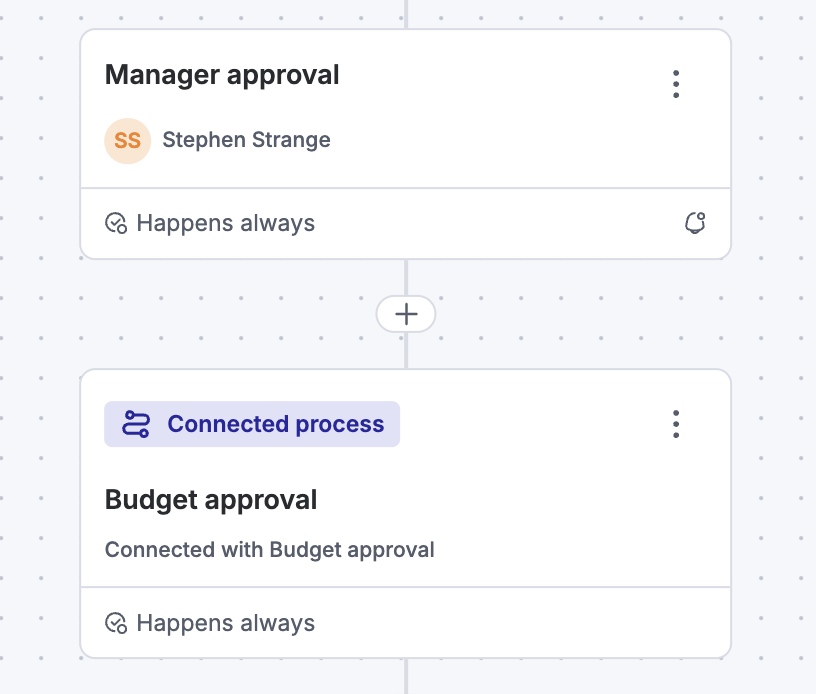Click the SS avatar of Stephen Strange
Viewport: 816px width, 694px height.
click(127, 140)
